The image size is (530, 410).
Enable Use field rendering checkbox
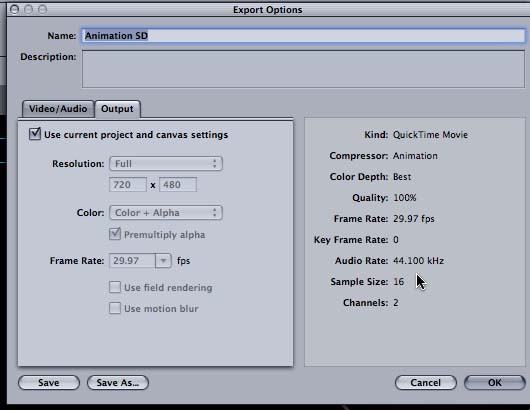[115, 287]
